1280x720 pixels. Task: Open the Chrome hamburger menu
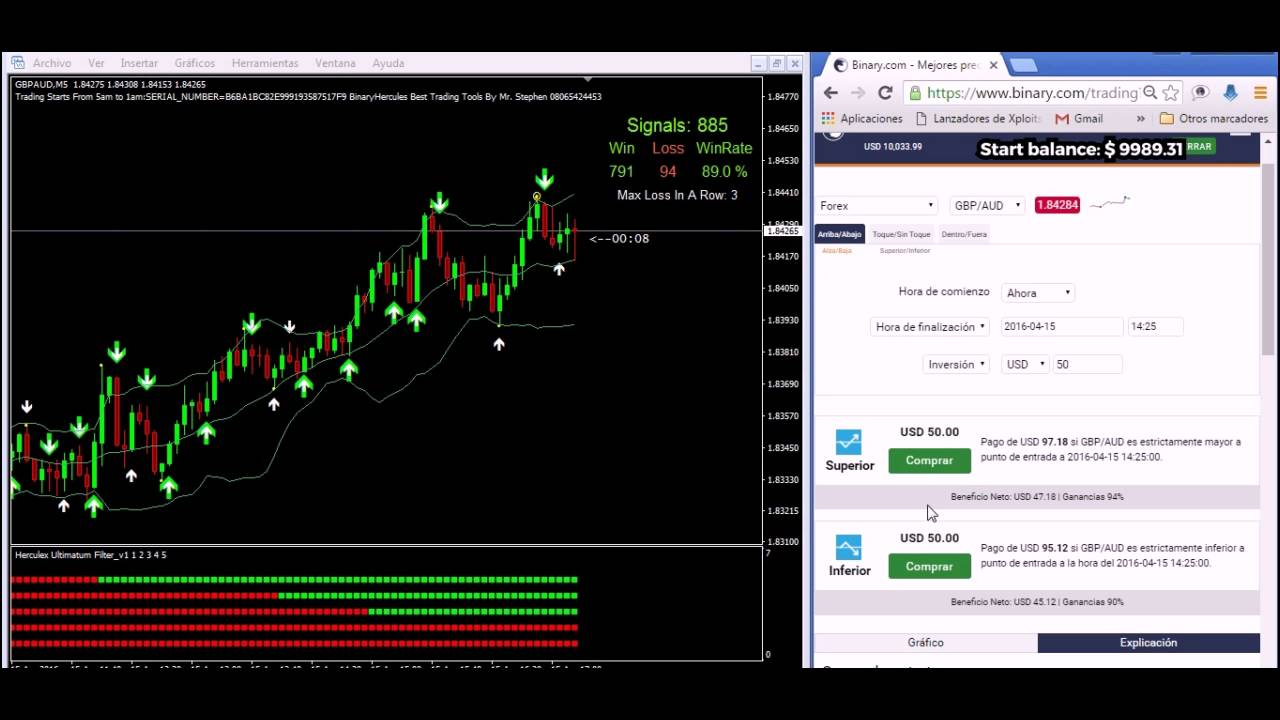pyautogui.click(x=1260, y=93)
